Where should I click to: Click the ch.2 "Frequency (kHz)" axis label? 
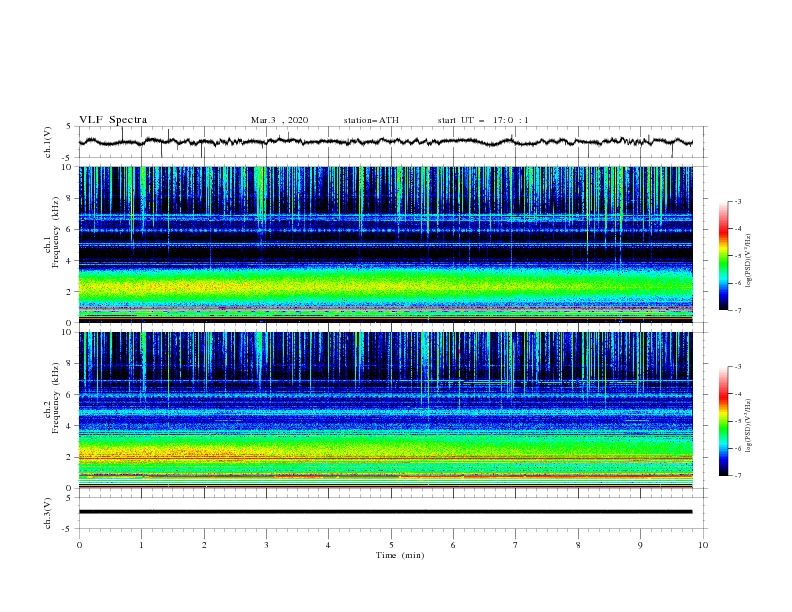point(56,398)
